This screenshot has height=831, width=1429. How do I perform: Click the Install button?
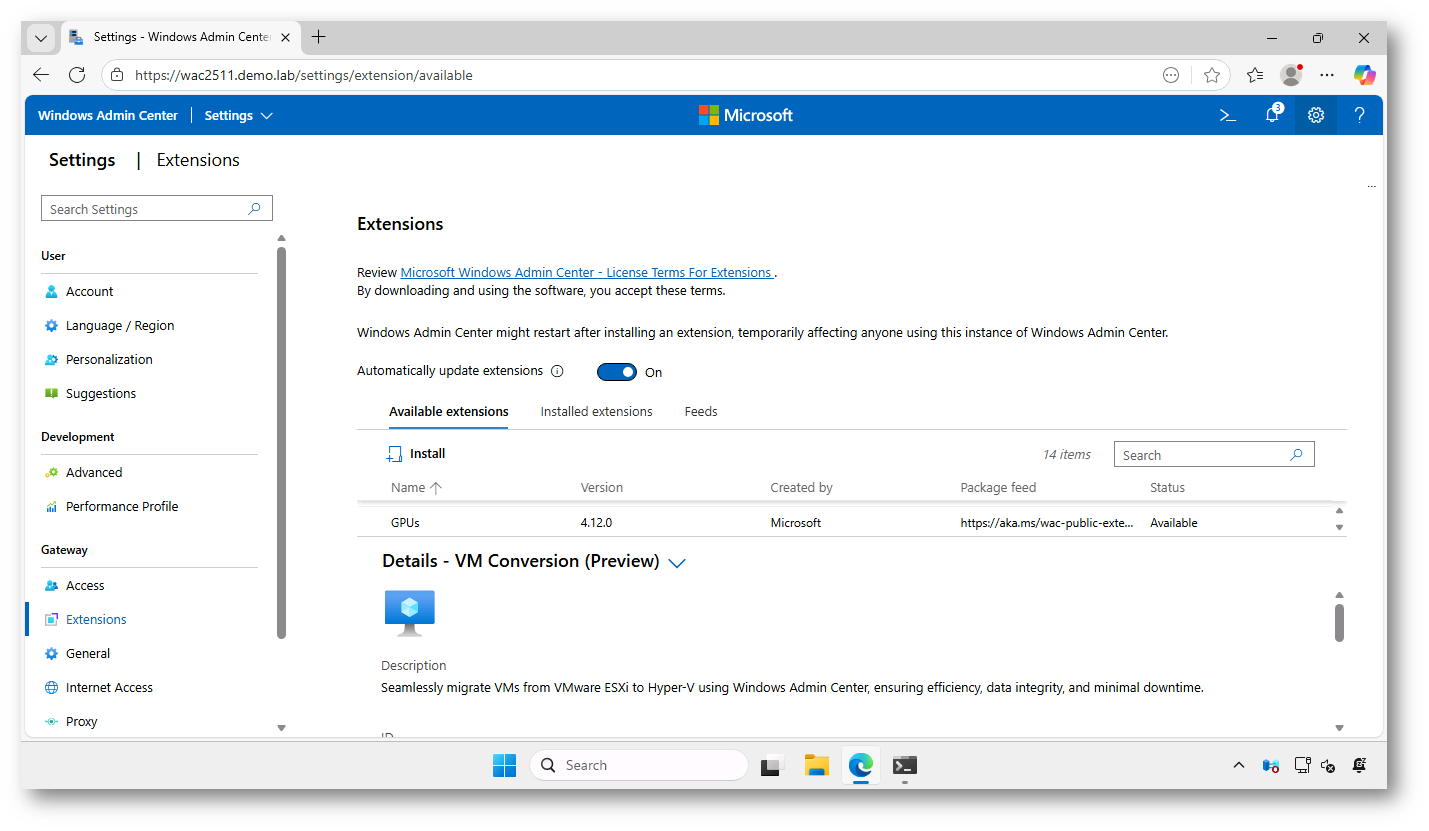(417, 454)
